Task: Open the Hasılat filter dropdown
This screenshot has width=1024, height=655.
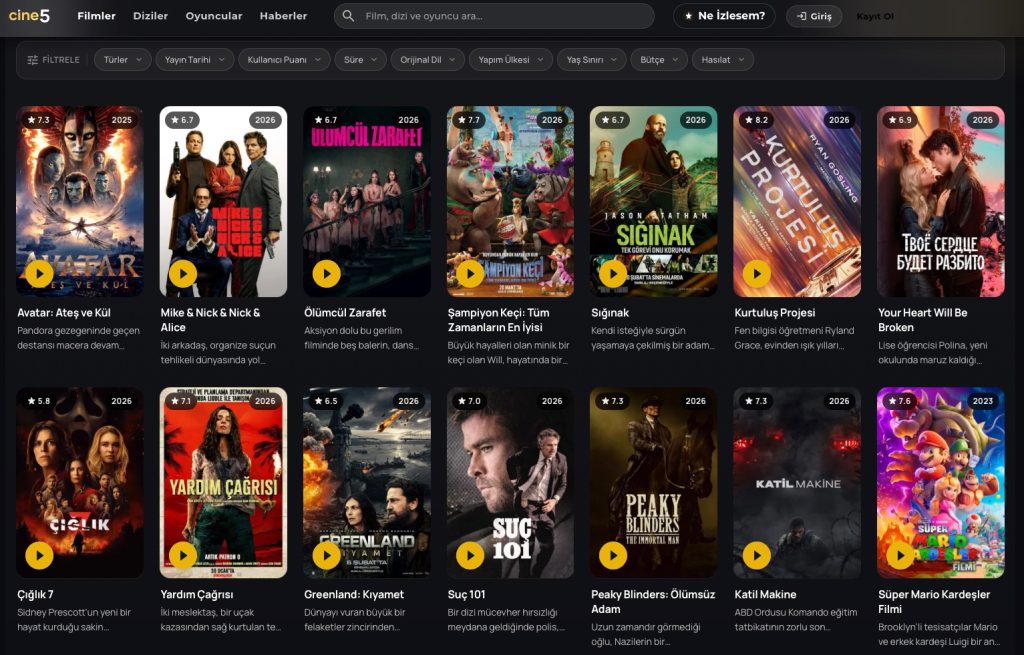Action: [723, 59]
